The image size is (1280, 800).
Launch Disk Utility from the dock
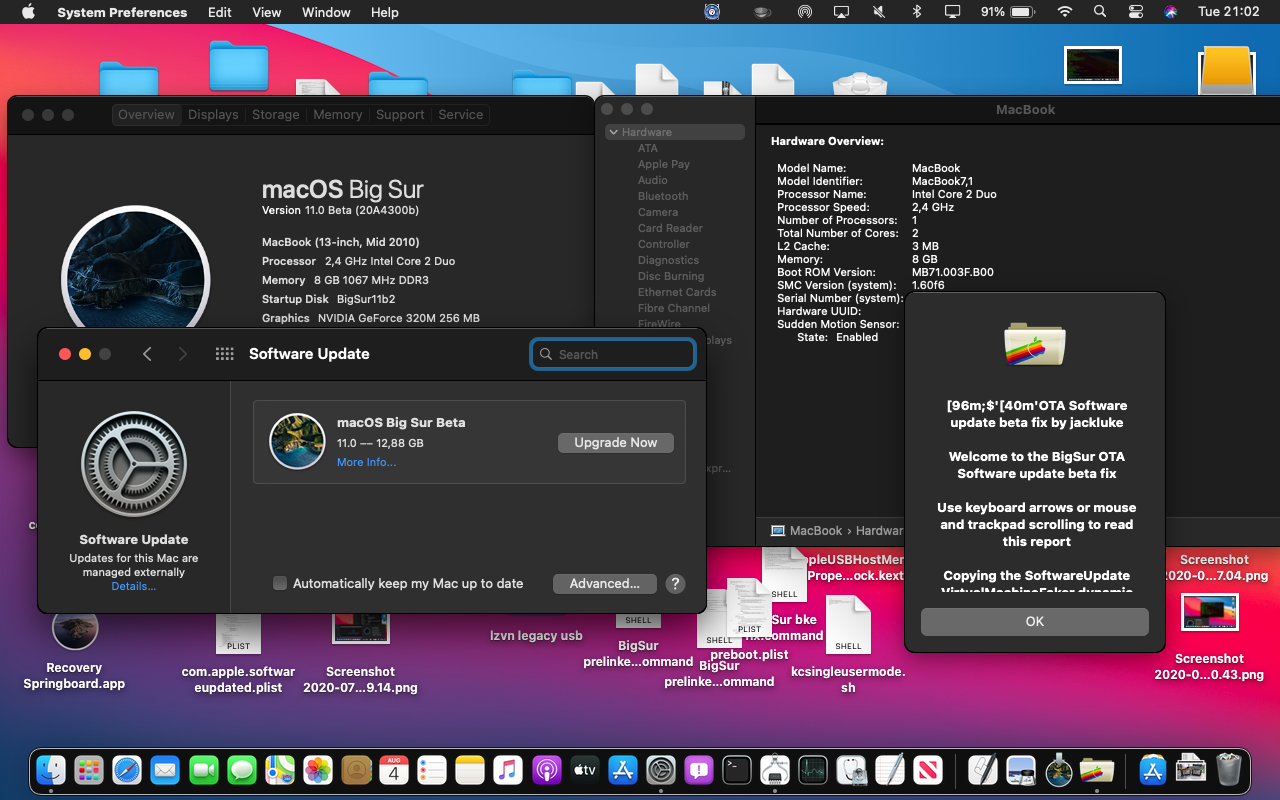click(851, 770)
